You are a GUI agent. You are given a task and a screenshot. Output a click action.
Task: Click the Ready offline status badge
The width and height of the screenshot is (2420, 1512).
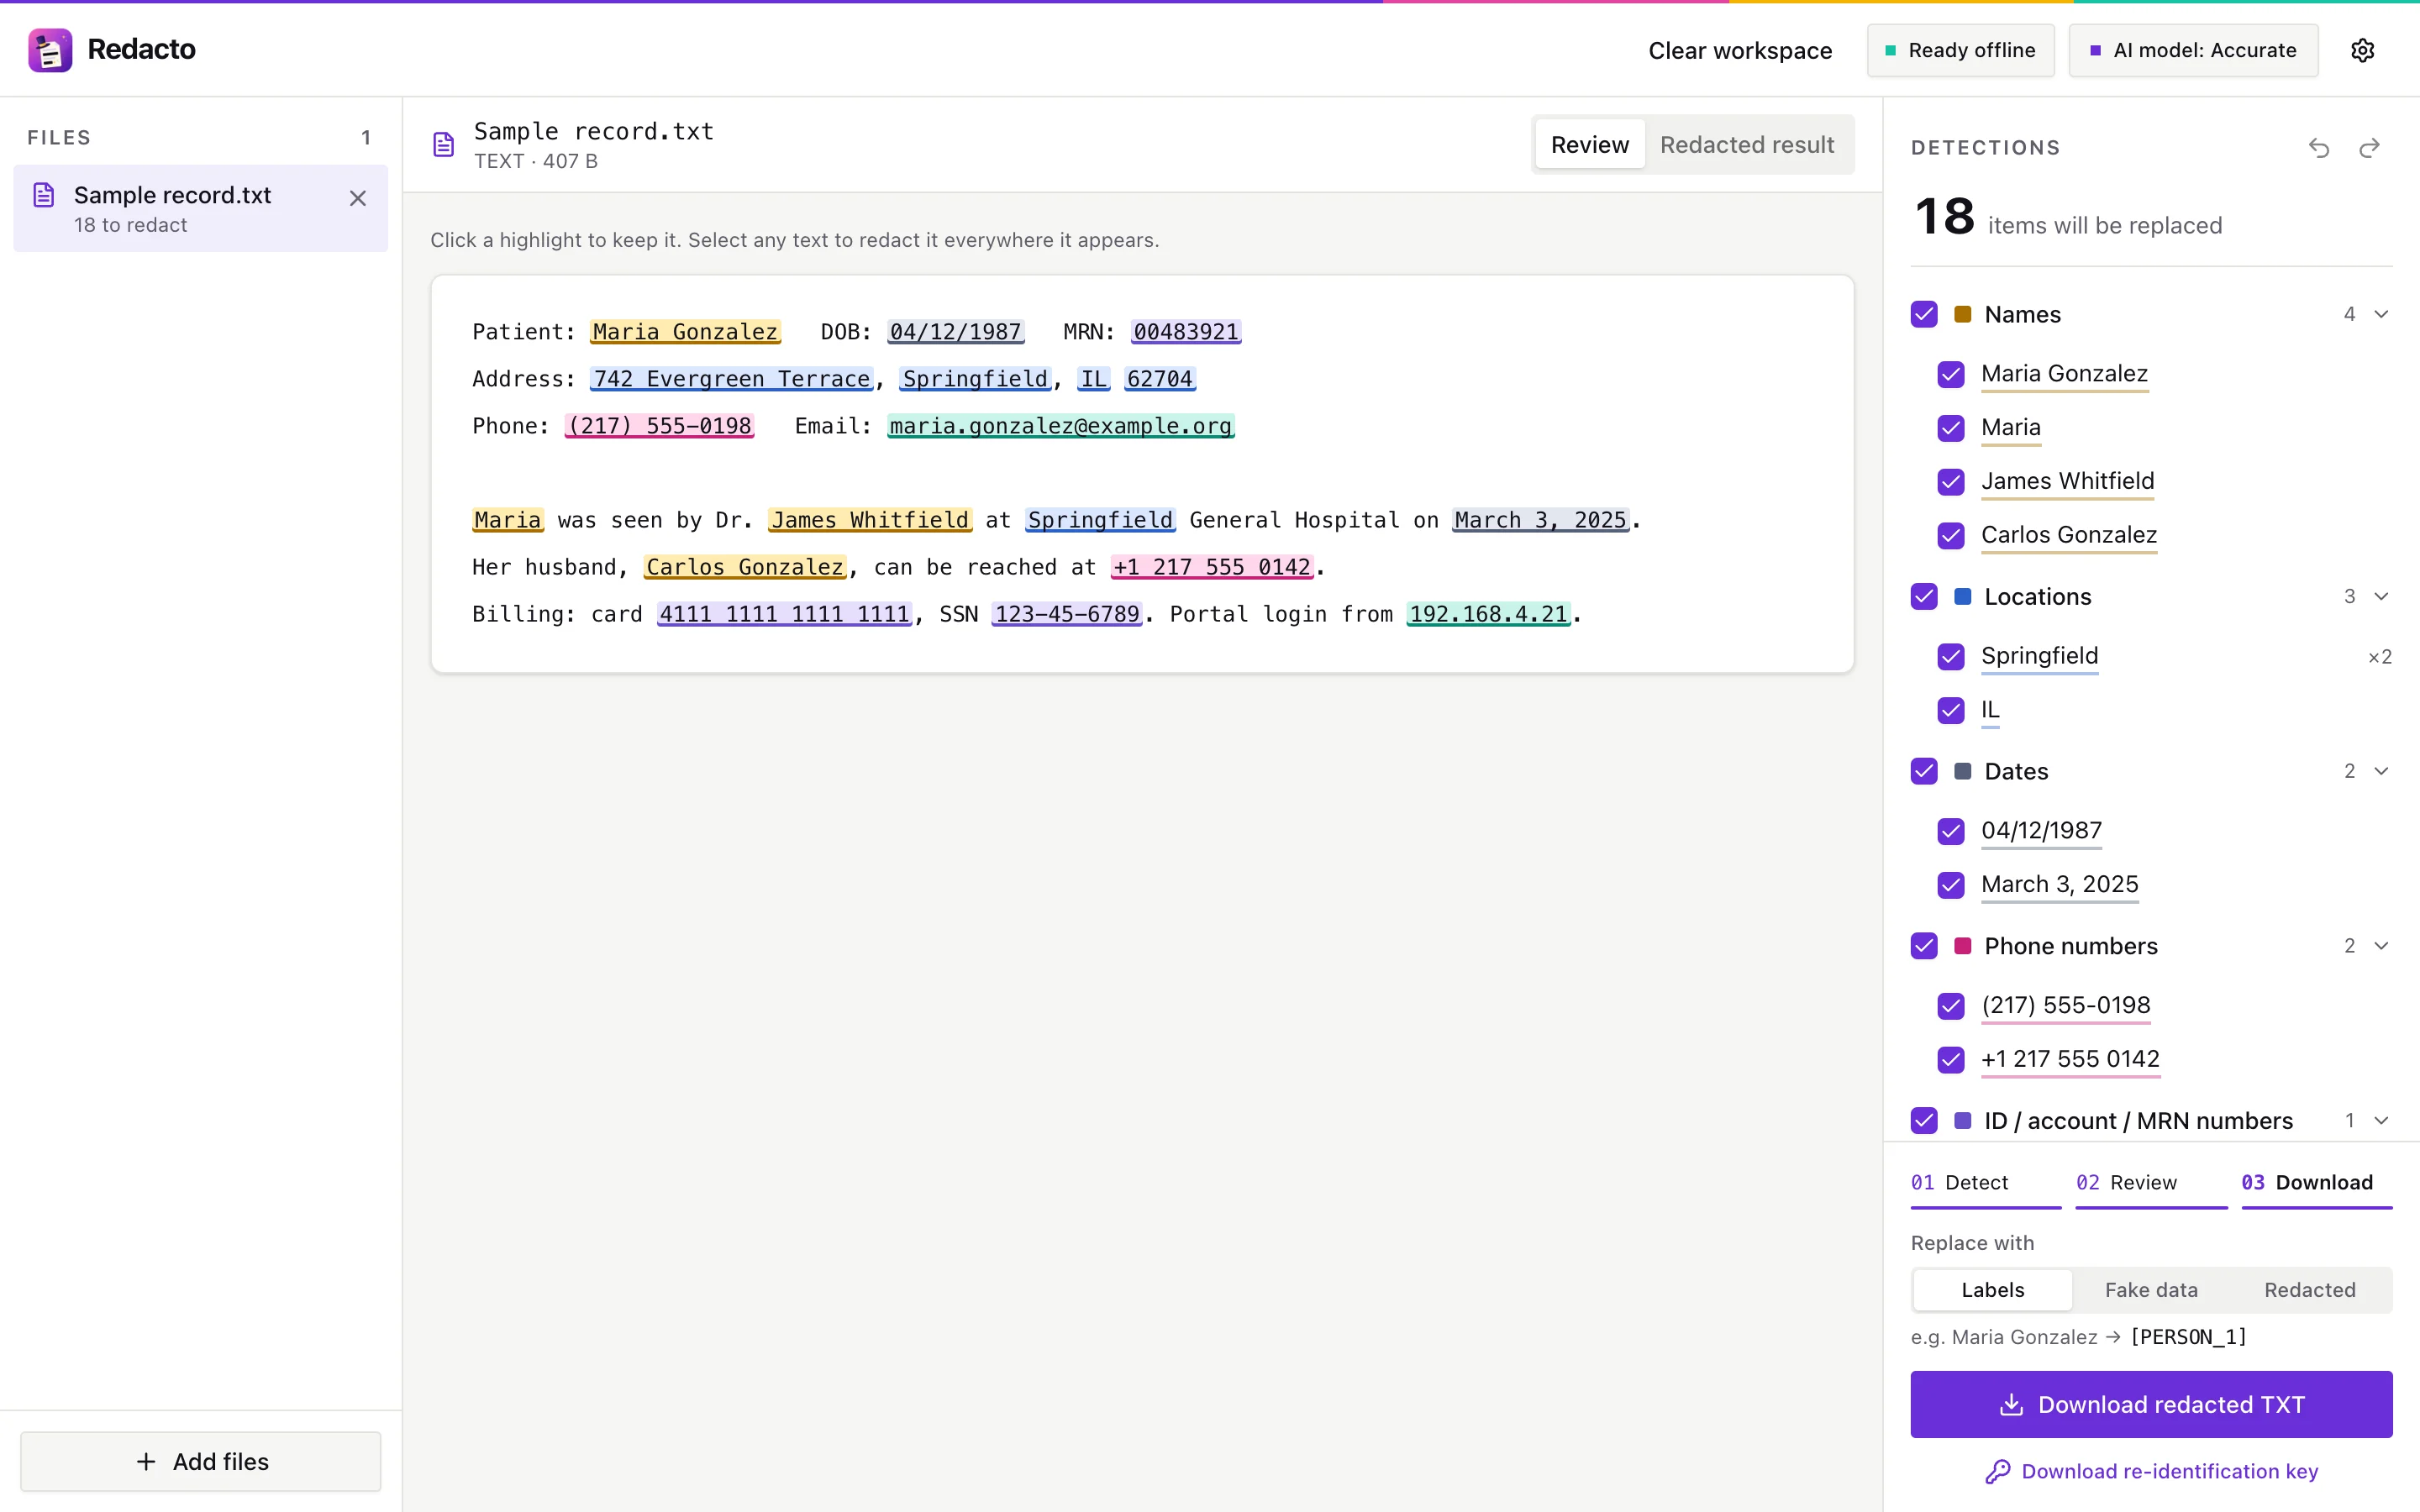point(1960,50)
